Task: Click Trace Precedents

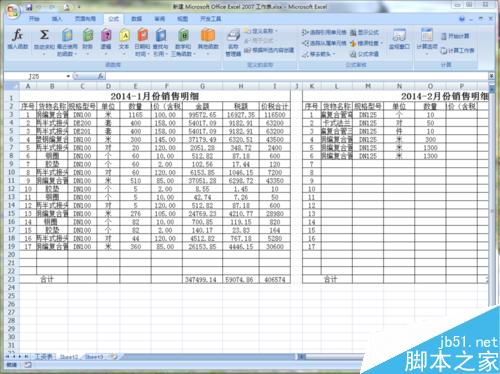Action: tap(324, 32)
